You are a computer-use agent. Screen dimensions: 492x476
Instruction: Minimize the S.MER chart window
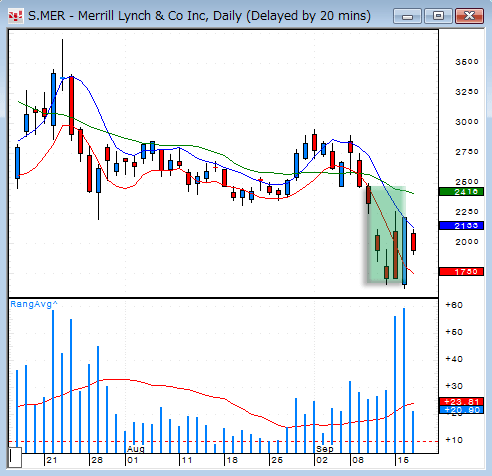[407, 16]
